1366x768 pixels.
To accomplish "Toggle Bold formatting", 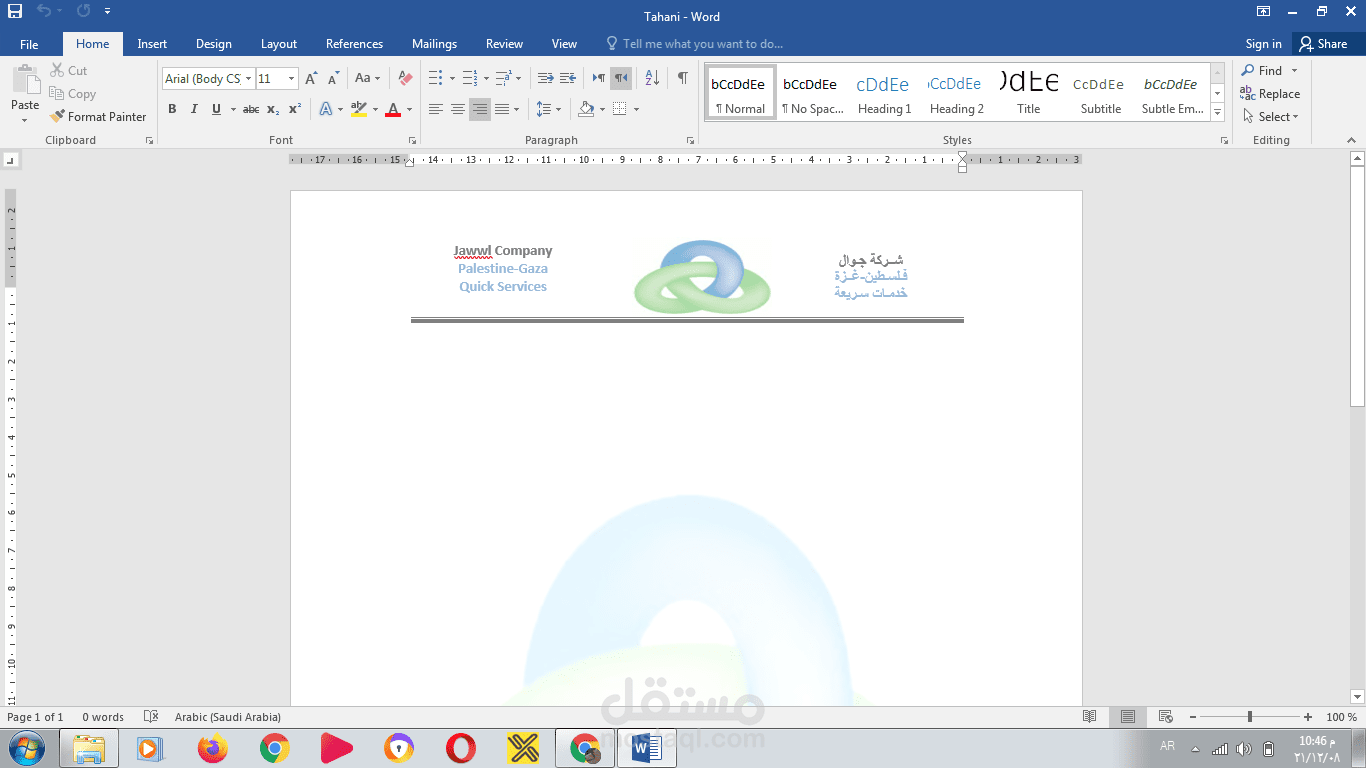I will click(172, 109).
